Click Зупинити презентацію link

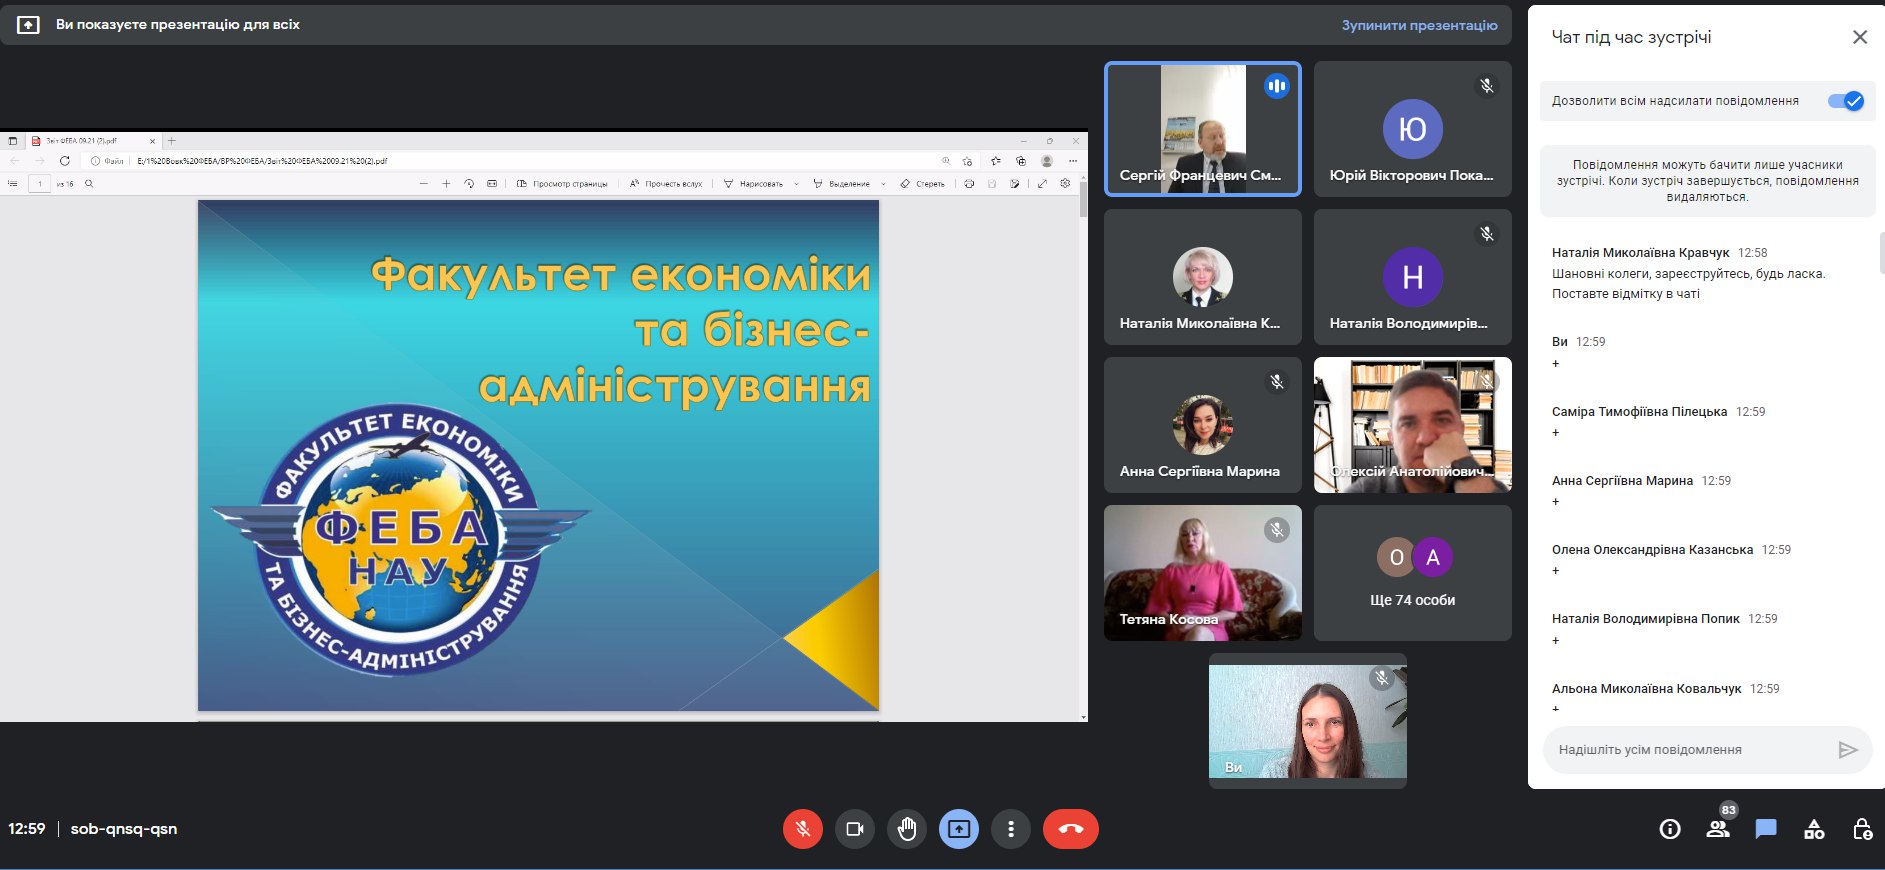click(x=1419, y=25)
